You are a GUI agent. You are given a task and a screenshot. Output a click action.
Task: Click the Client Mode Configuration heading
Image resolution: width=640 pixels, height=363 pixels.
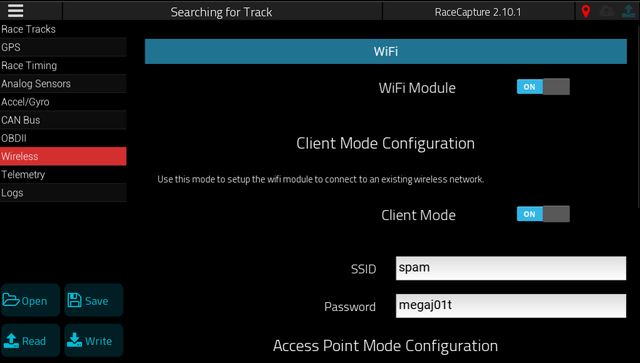(x=385, y=143)
